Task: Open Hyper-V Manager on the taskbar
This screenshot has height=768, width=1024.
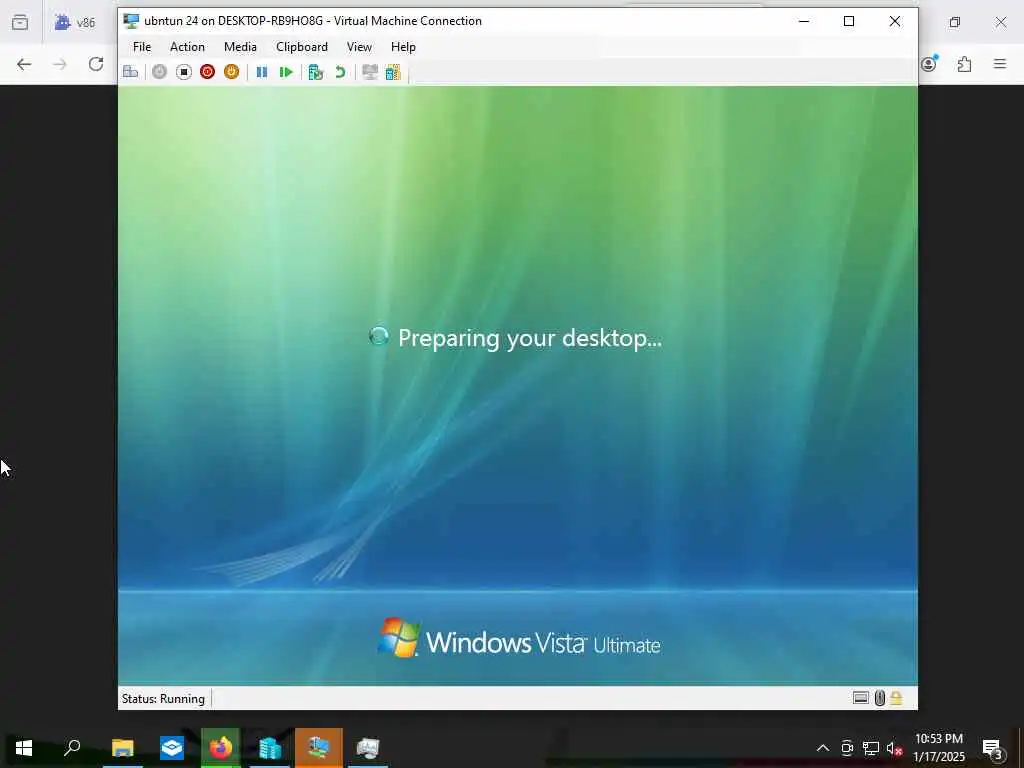Action: [270, 748]
